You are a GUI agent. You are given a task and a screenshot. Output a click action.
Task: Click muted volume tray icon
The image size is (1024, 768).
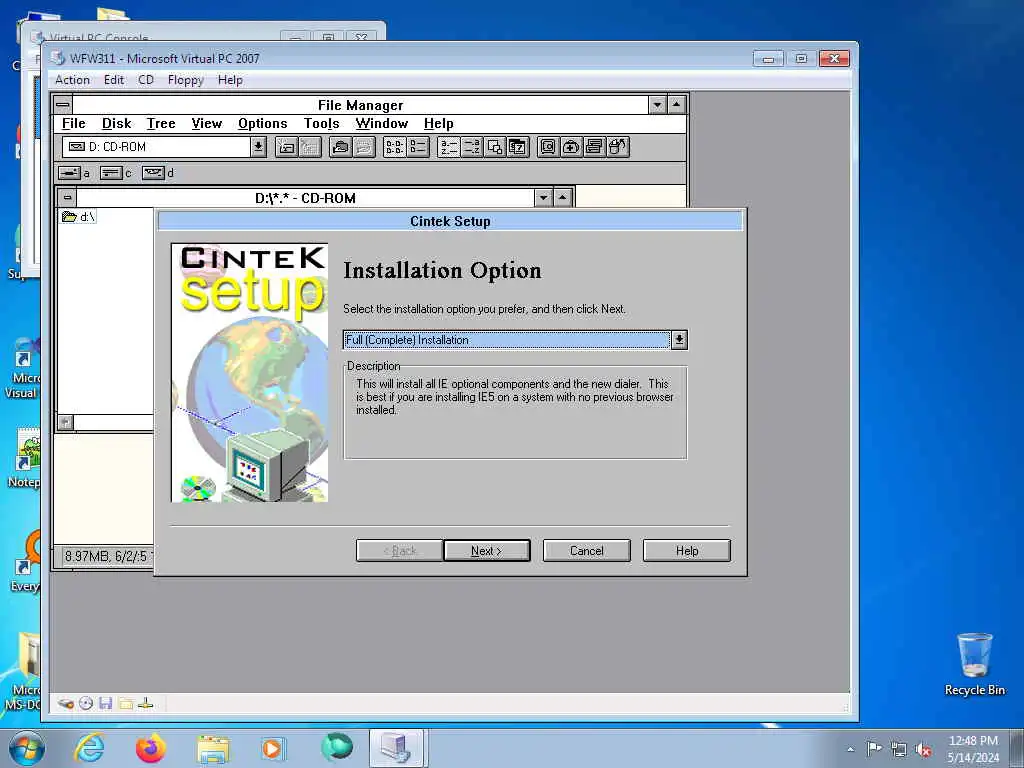(923, 750)
